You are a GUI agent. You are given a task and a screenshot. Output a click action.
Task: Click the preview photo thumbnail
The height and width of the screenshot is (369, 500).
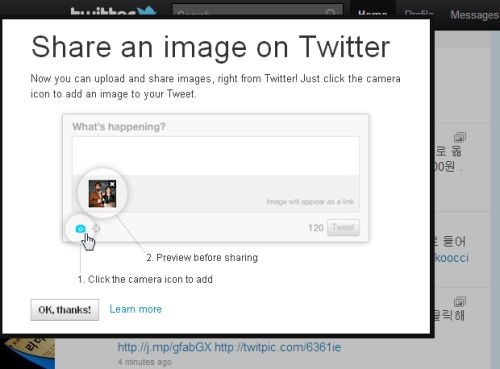pyautogui.click(x=102, y=194)
